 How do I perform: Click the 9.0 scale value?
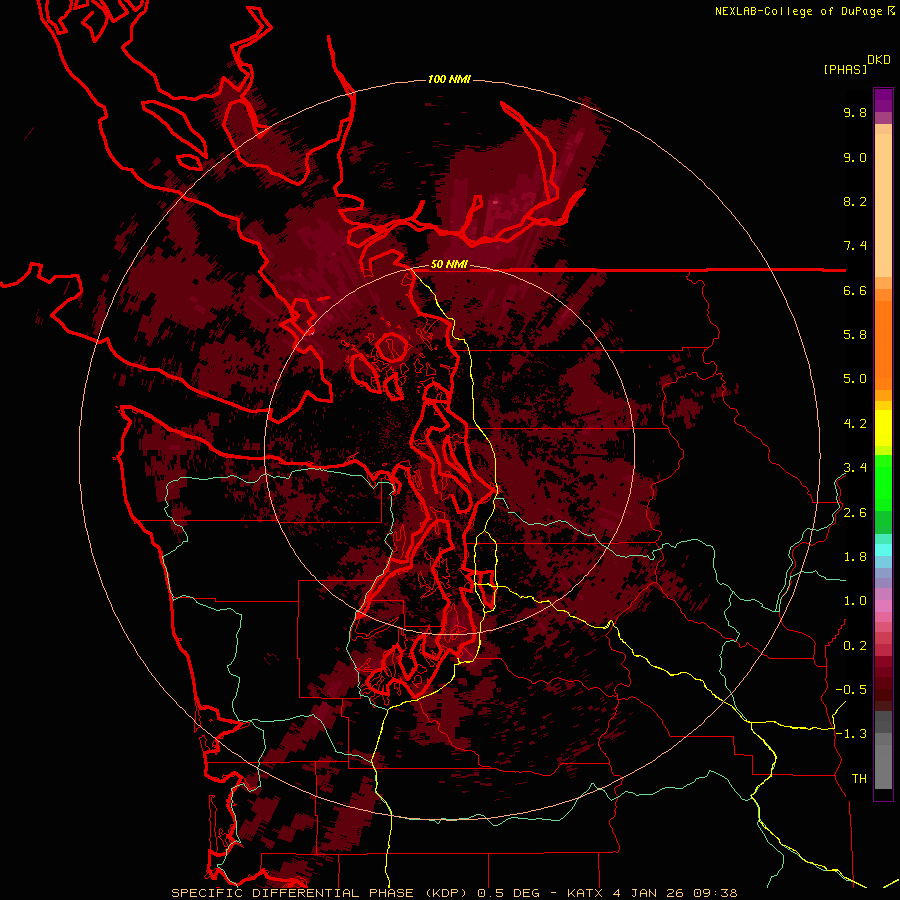point(855,157)
